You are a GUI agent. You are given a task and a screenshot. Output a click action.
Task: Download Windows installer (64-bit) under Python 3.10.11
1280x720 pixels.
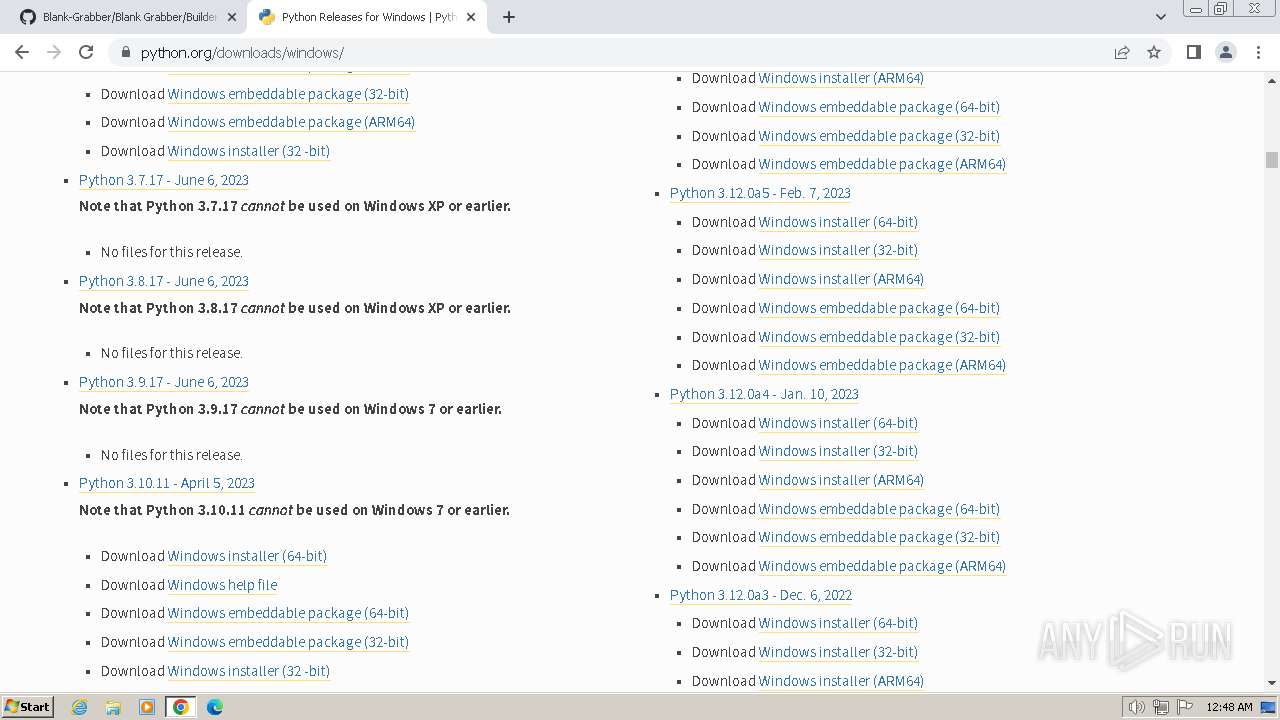tap(247, 556)
